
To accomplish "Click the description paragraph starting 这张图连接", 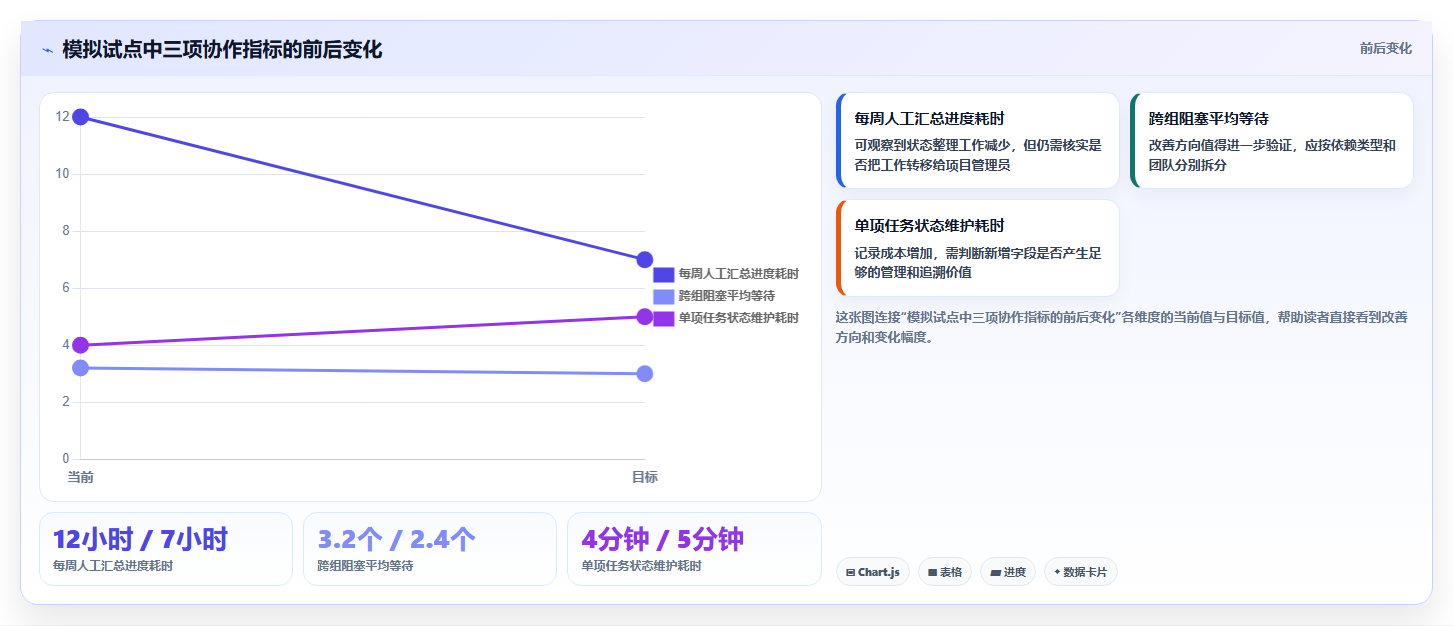I will [x=1122, y=327].
